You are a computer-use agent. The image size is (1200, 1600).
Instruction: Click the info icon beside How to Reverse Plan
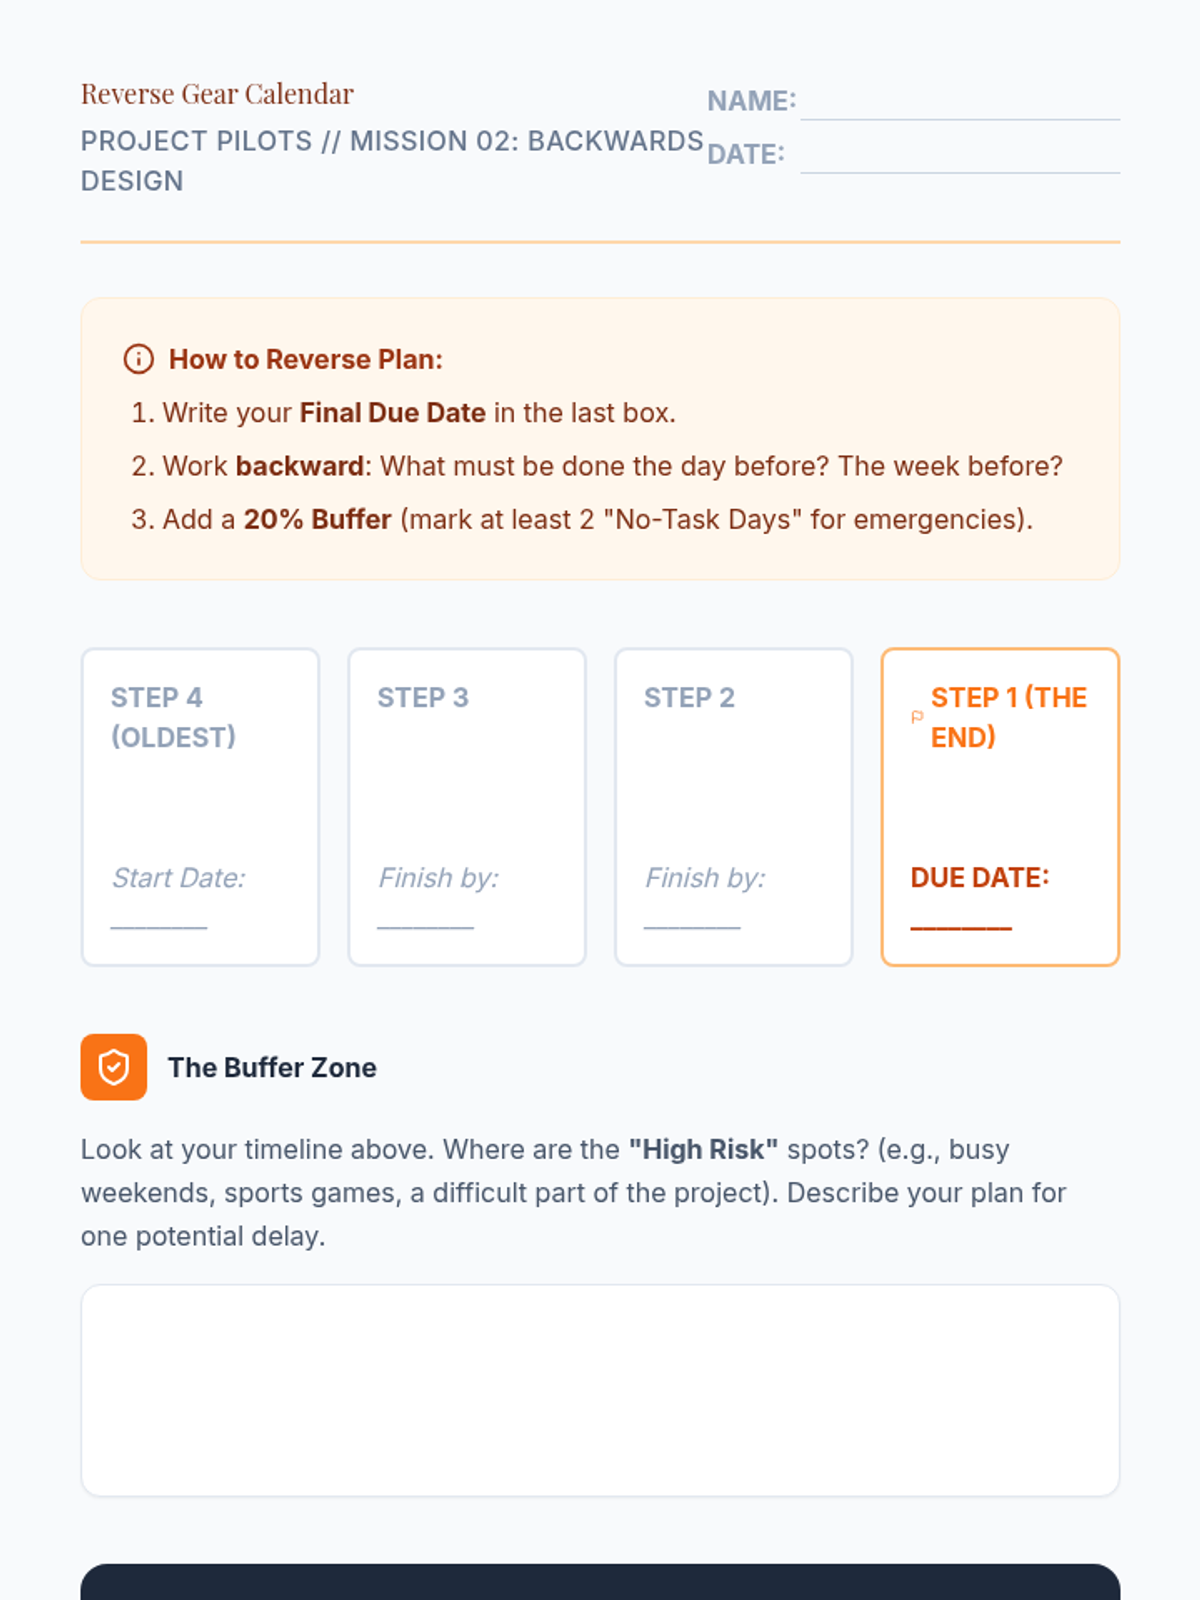138,359
